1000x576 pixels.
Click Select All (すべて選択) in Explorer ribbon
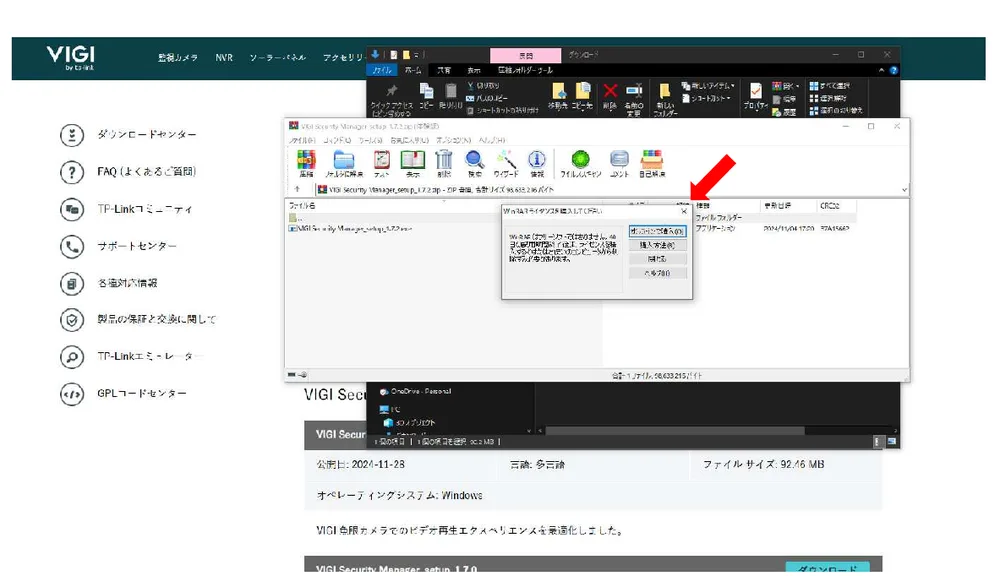tap(830, 85)
